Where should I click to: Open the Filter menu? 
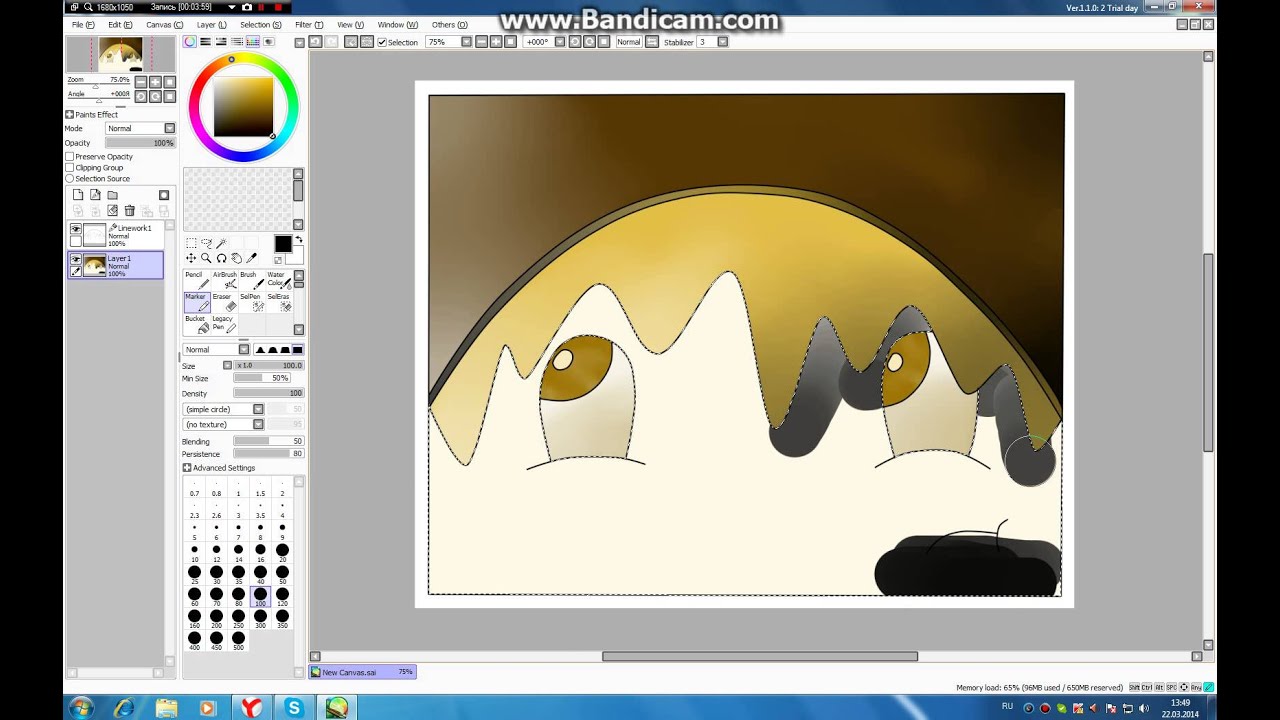coord(309,25)
